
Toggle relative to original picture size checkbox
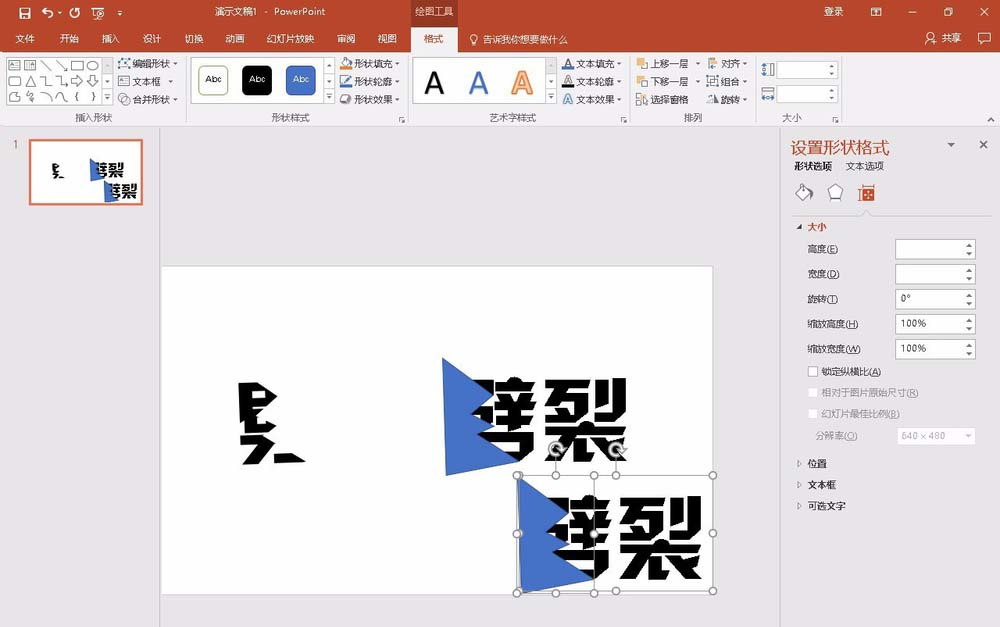(812, 392)
